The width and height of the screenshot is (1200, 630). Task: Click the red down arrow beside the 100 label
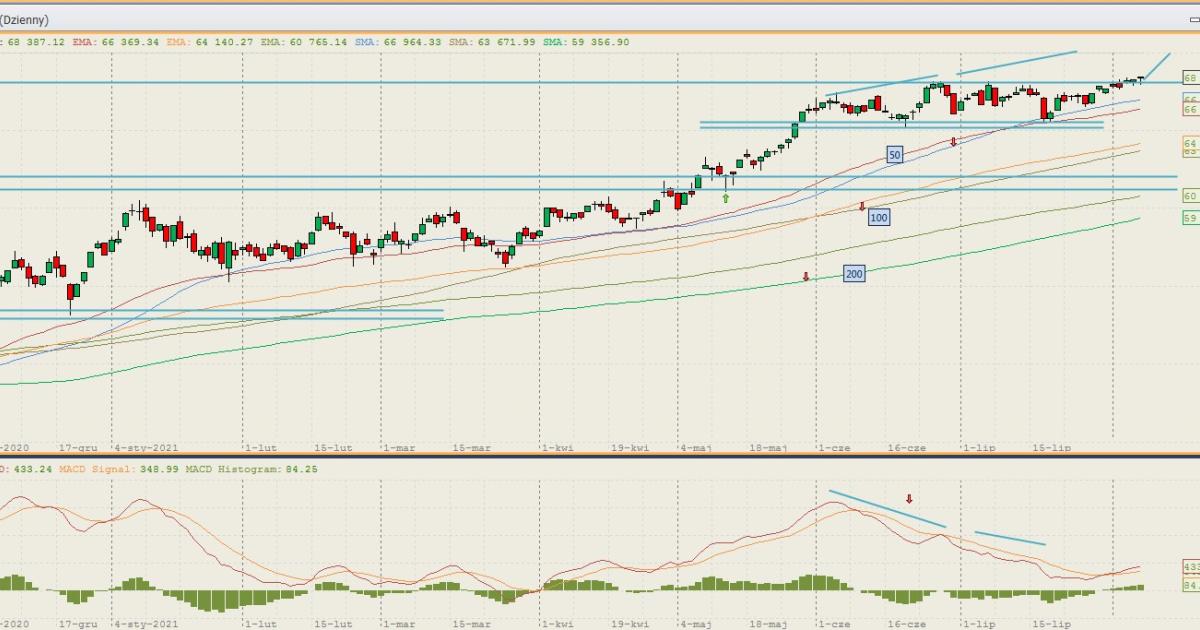click(x=862, y=207)
